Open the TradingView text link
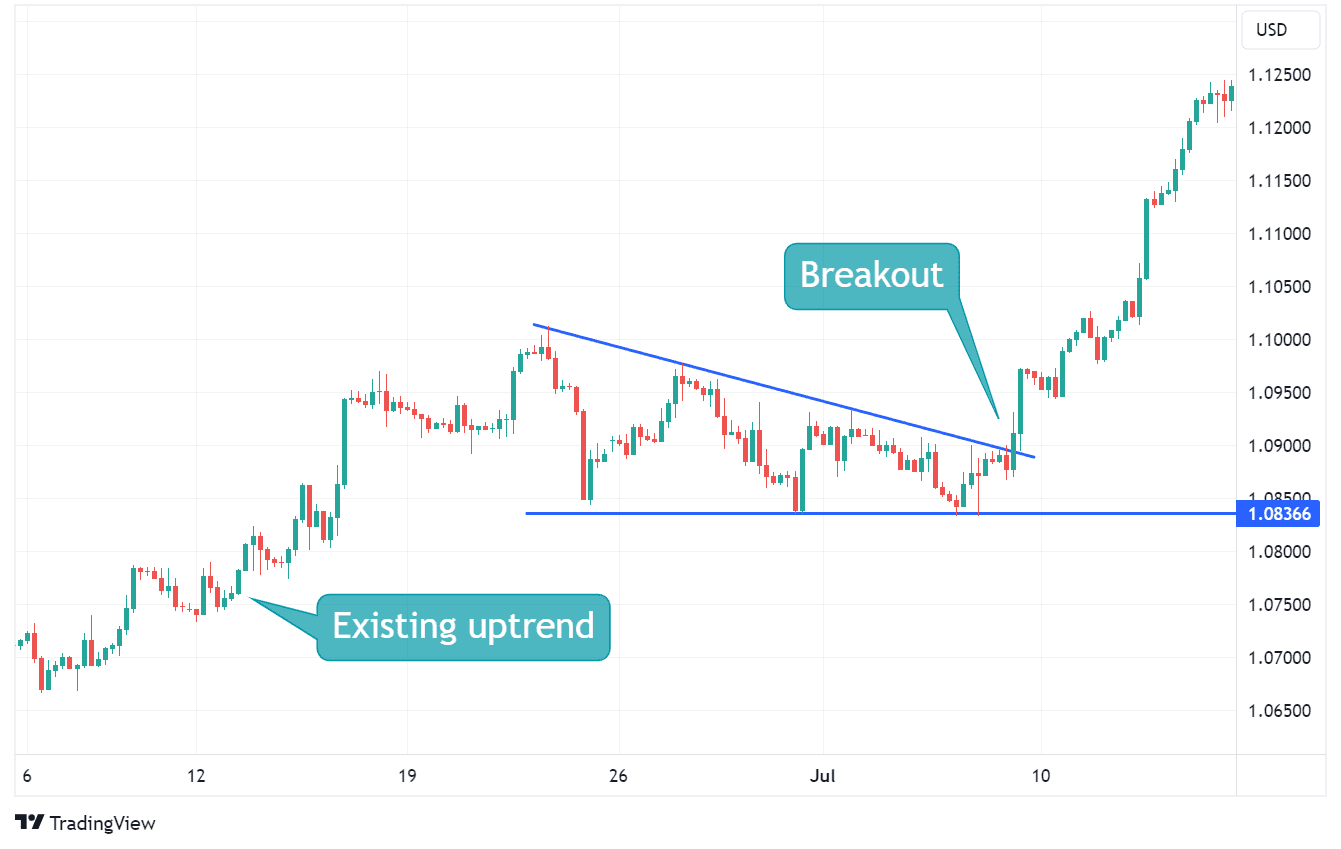Viewport: 1341px width, 849px height. pos(102,823)
